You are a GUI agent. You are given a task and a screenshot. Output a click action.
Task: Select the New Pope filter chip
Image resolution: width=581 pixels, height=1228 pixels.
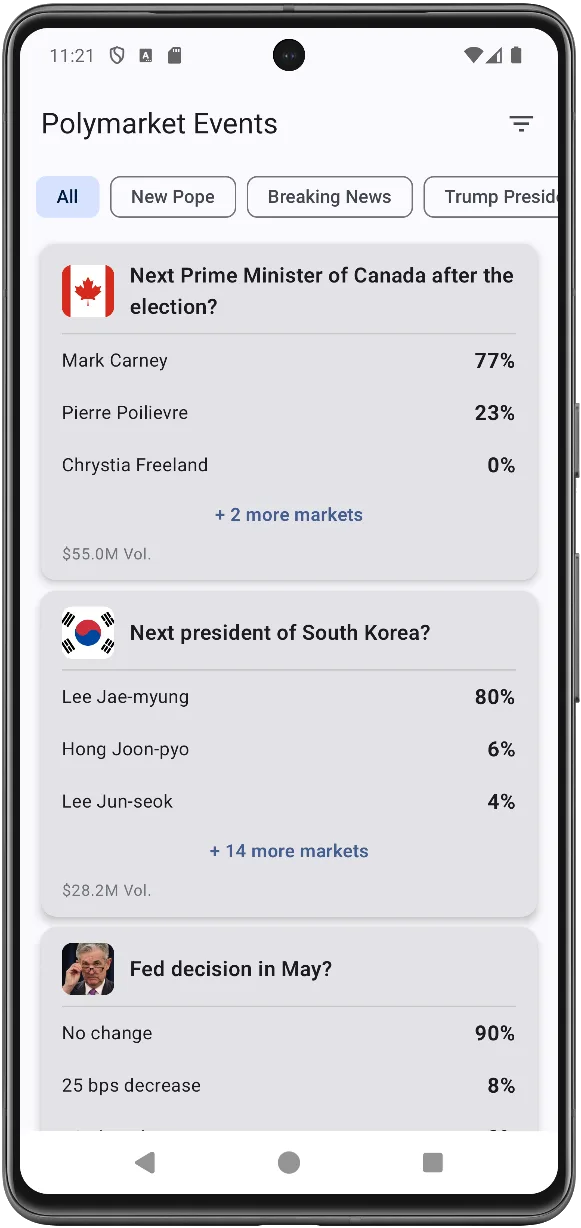pyautogui.click(x=173, y=197)
